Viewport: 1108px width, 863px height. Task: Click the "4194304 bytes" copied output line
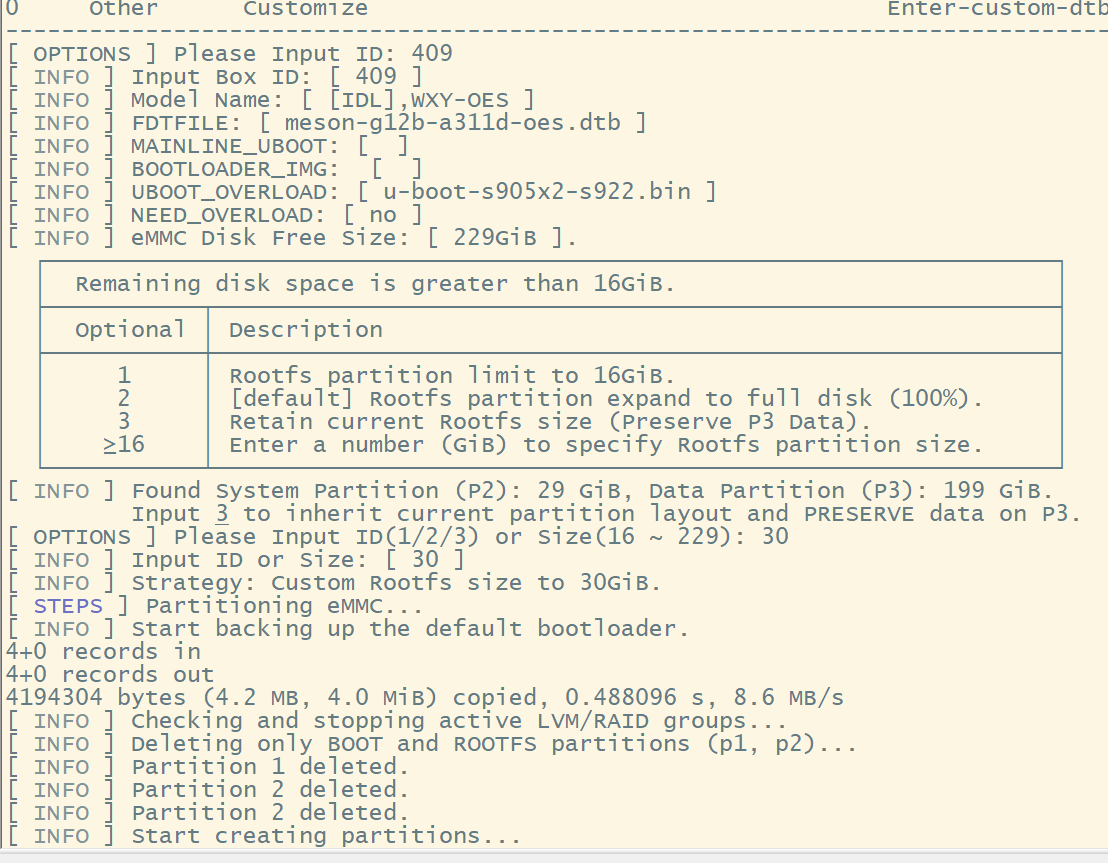point(425,698)
